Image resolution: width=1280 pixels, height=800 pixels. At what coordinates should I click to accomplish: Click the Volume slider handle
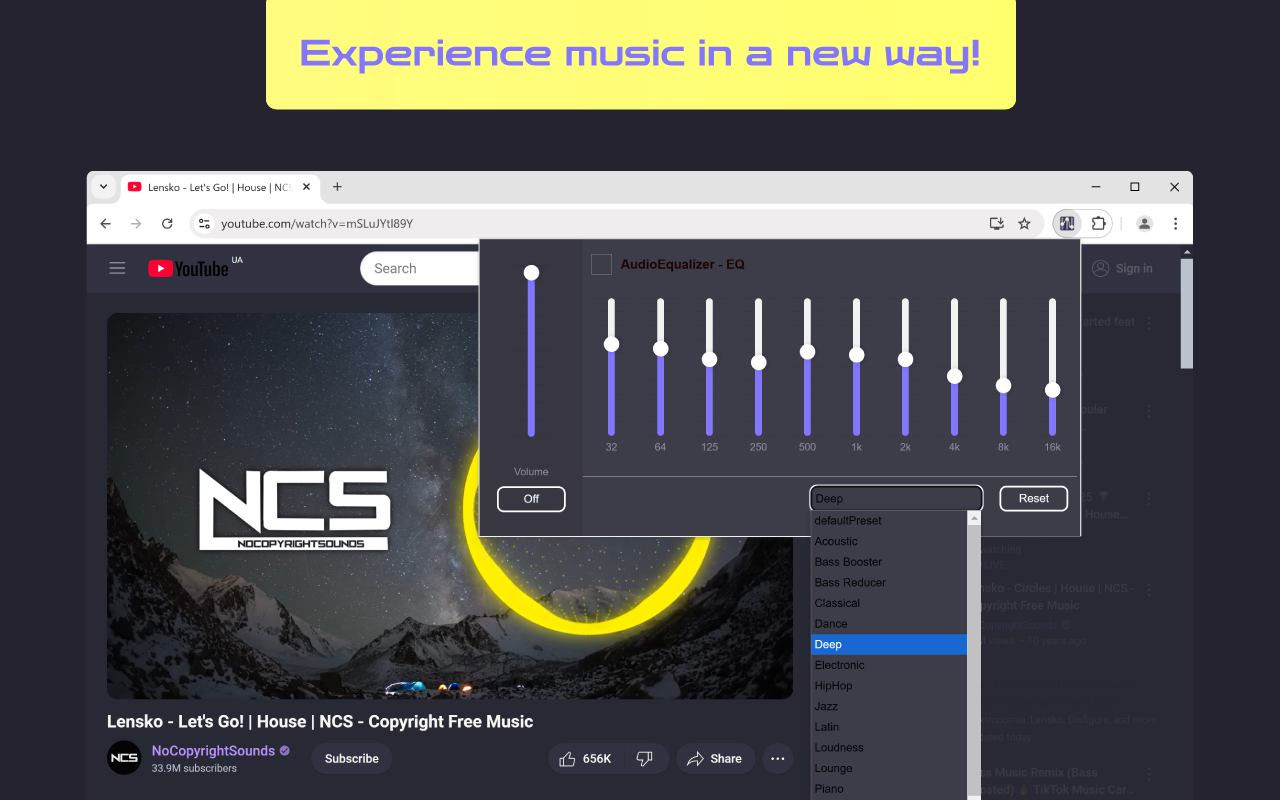[531, 273]
